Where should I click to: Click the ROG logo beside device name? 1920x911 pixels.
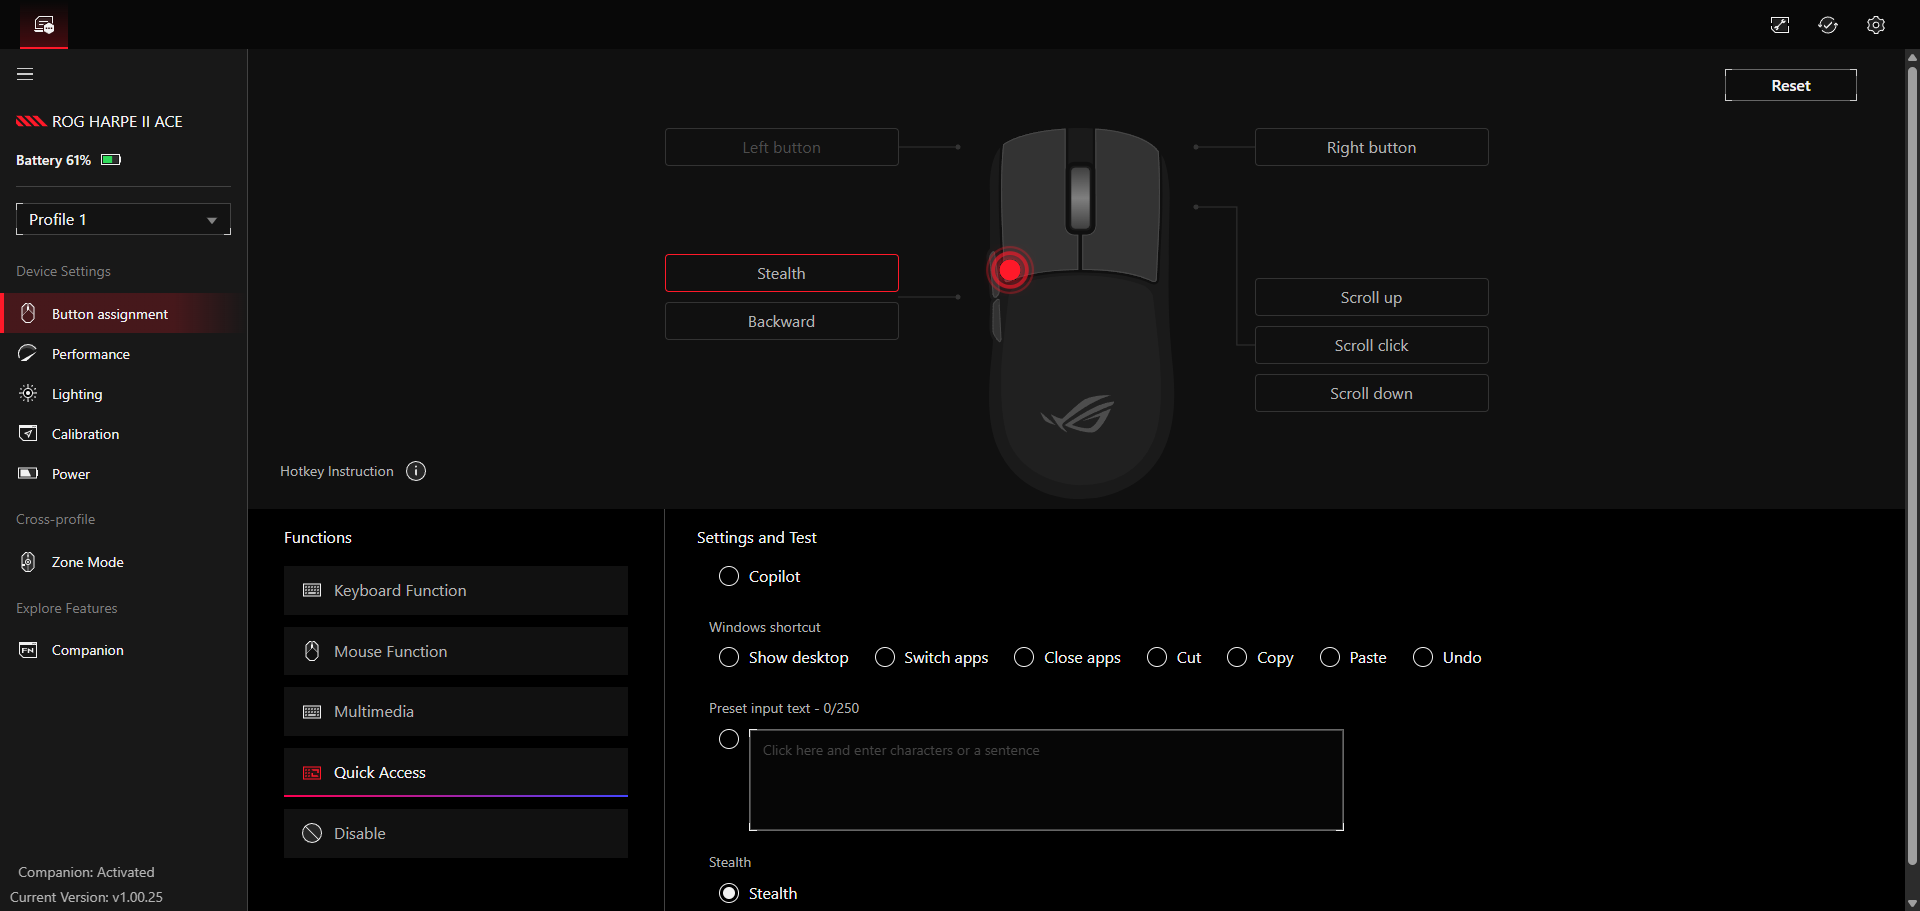coord(31,121)
